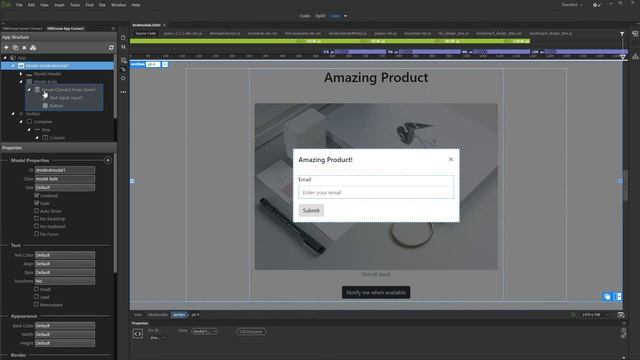Click the modal ID input field
The image size is (640, 360).
(x=65, y=170)
